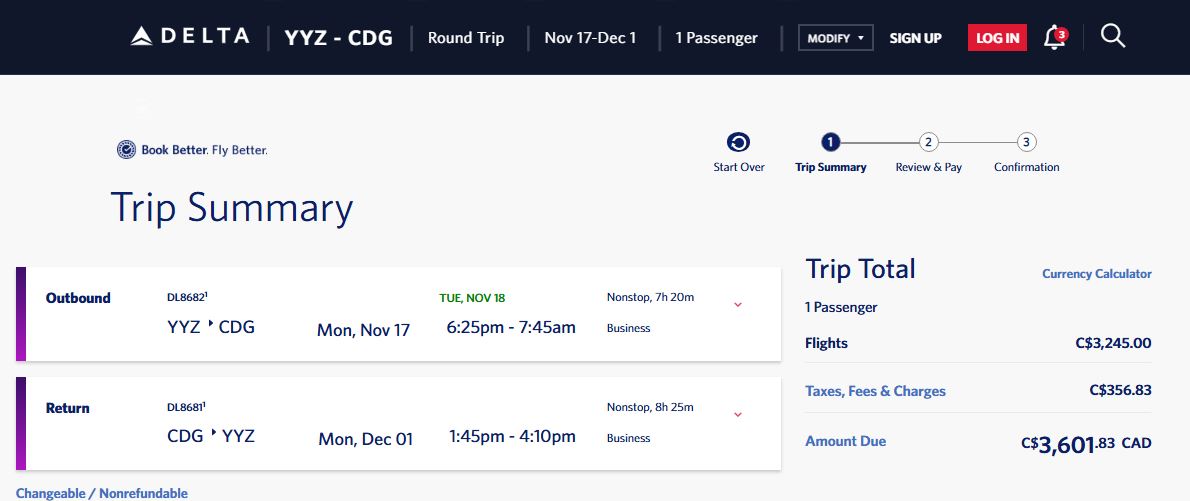The width and height of the screenshot is (1190, 501).
Task: Click the LOG IN button
Action: coord(997,37)
